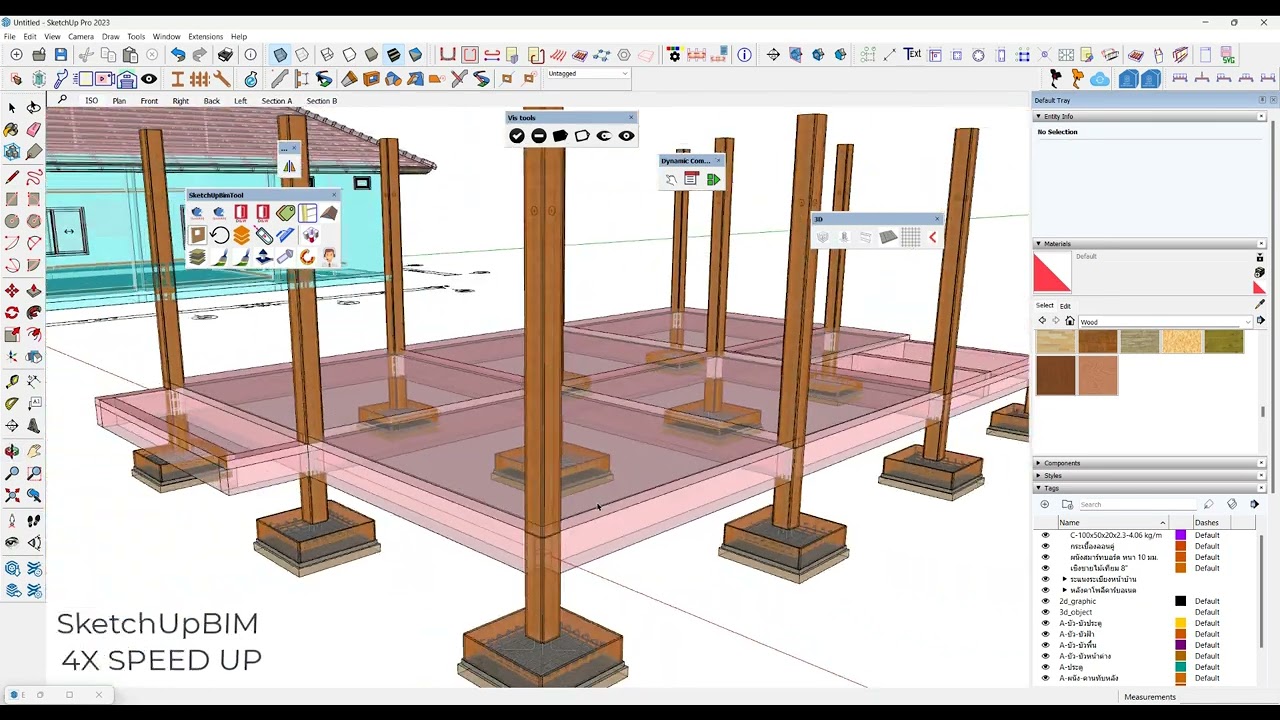
Task: Click the colorful gear settings icon
Action: point(674,55)
